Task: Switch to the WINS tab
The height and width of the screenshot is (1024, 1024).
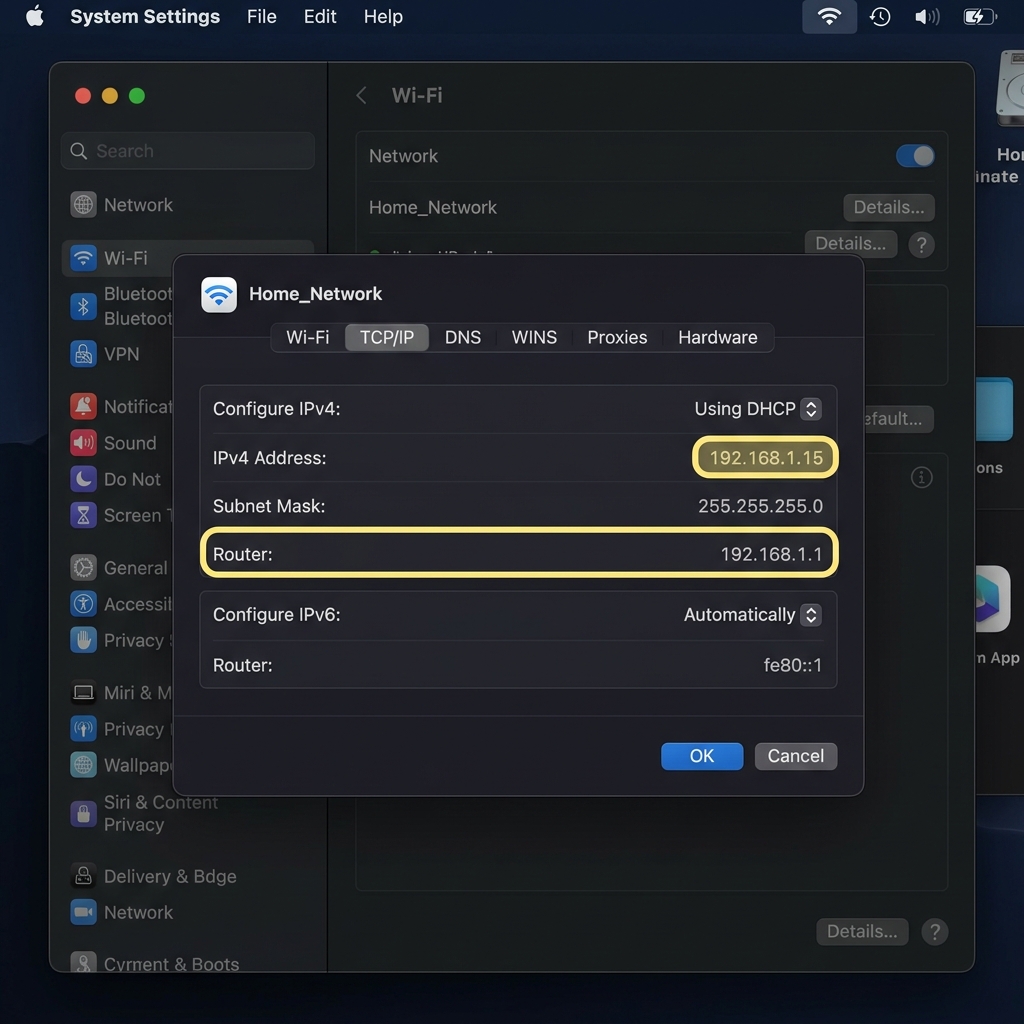Action: pyautogui.click(x=534, y=337)
